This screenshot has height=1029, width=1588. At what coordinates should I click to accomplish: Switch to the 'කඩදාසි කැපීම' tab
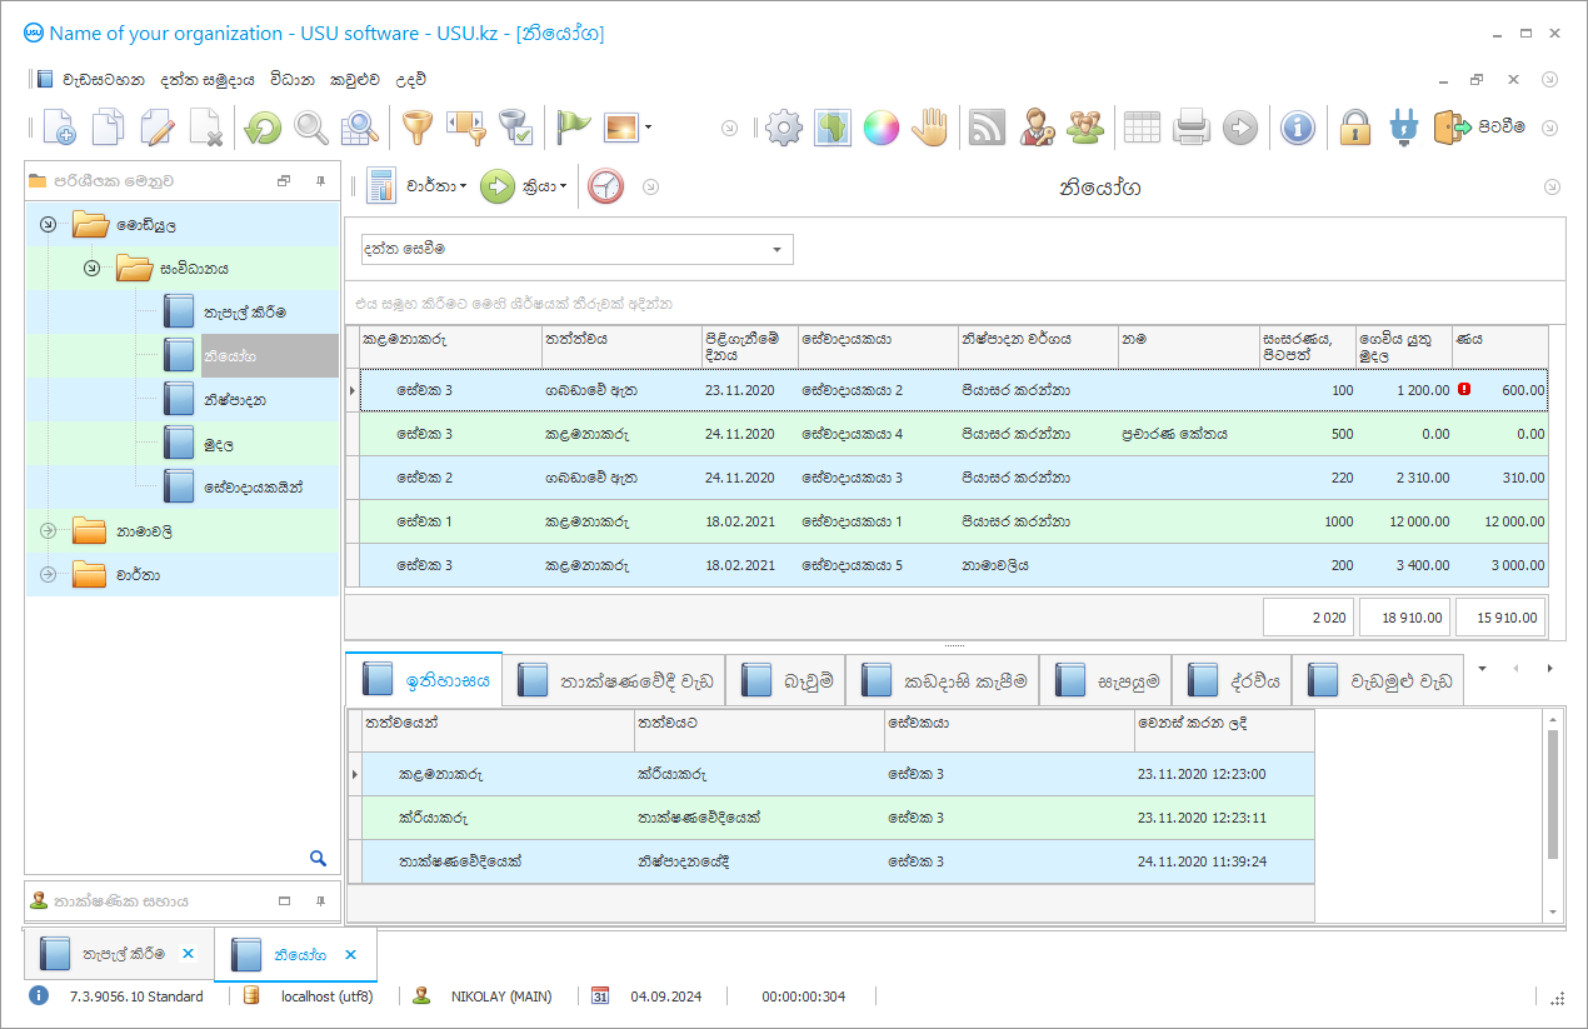[943, 681]
